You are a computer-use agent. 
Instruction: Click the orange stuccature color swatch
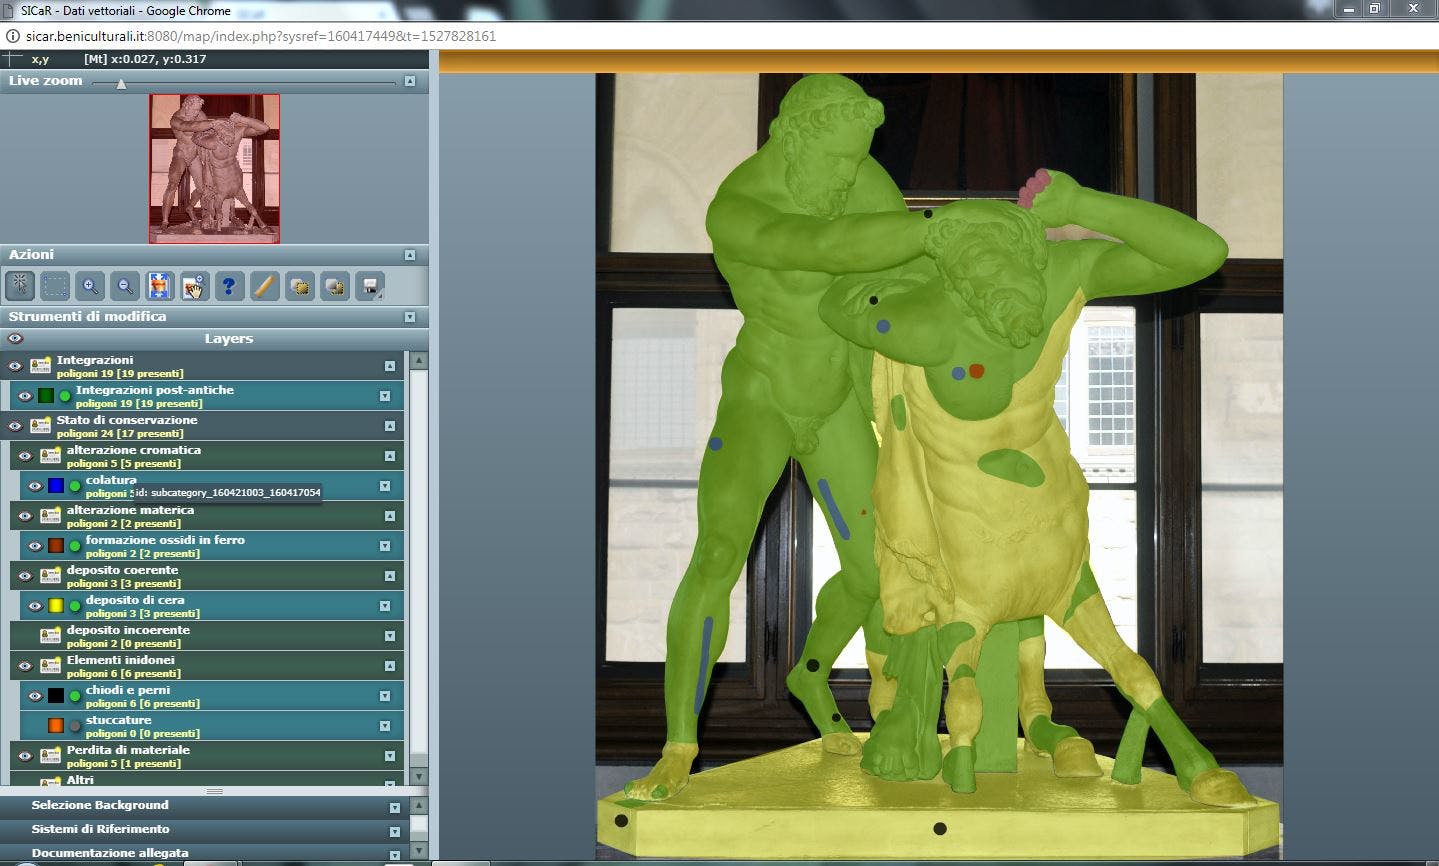56,726
